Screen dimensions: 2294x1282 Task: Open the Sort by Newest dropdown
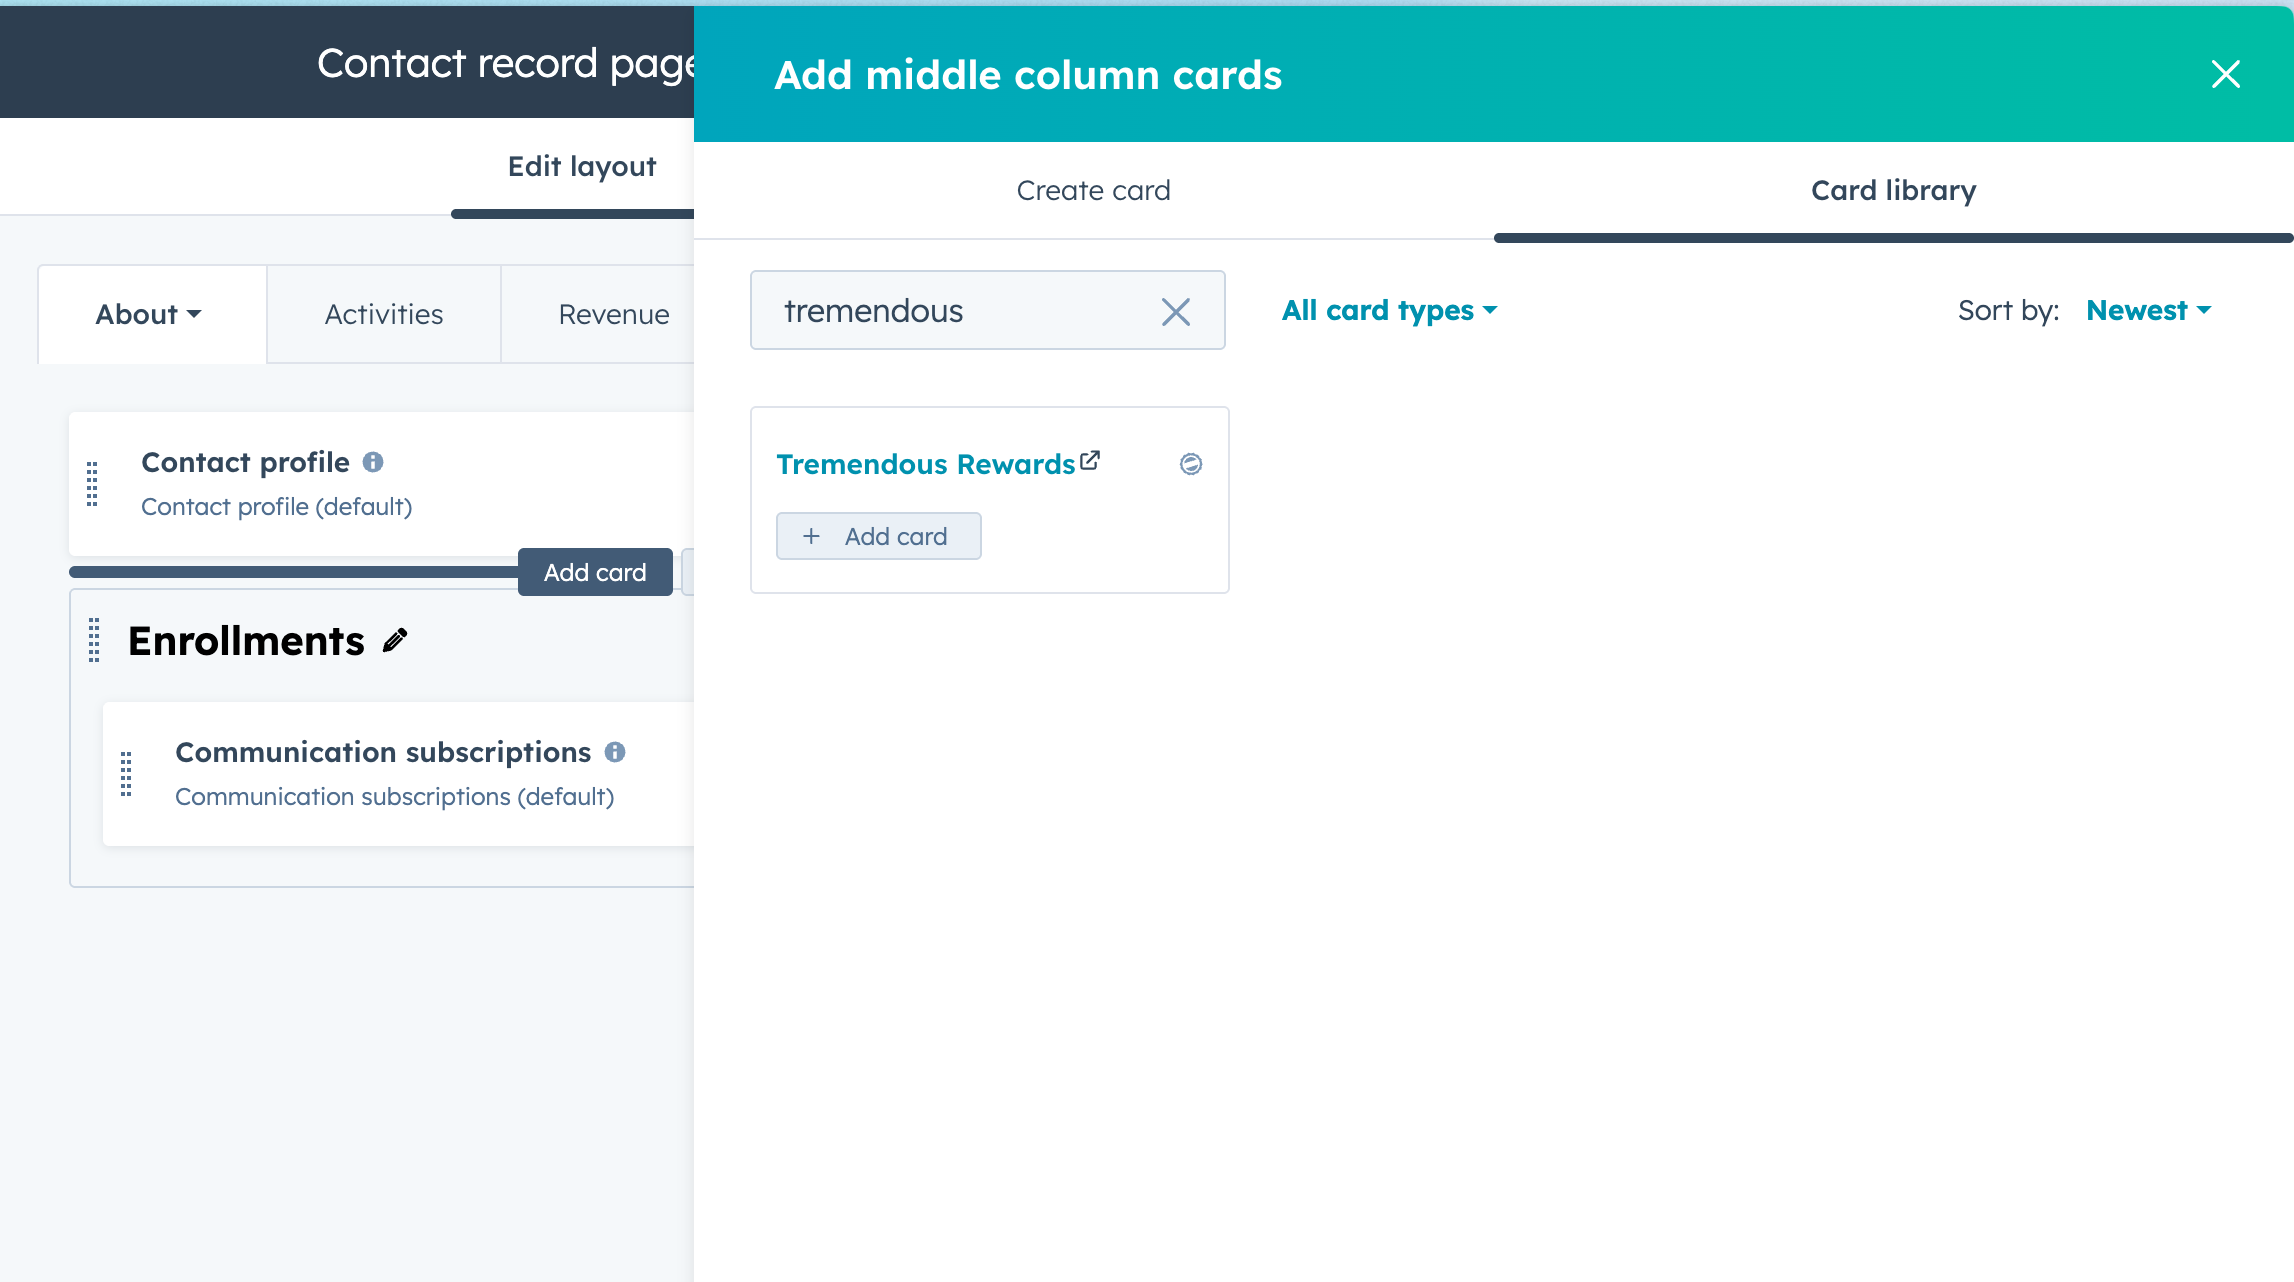pos(2148,311)
